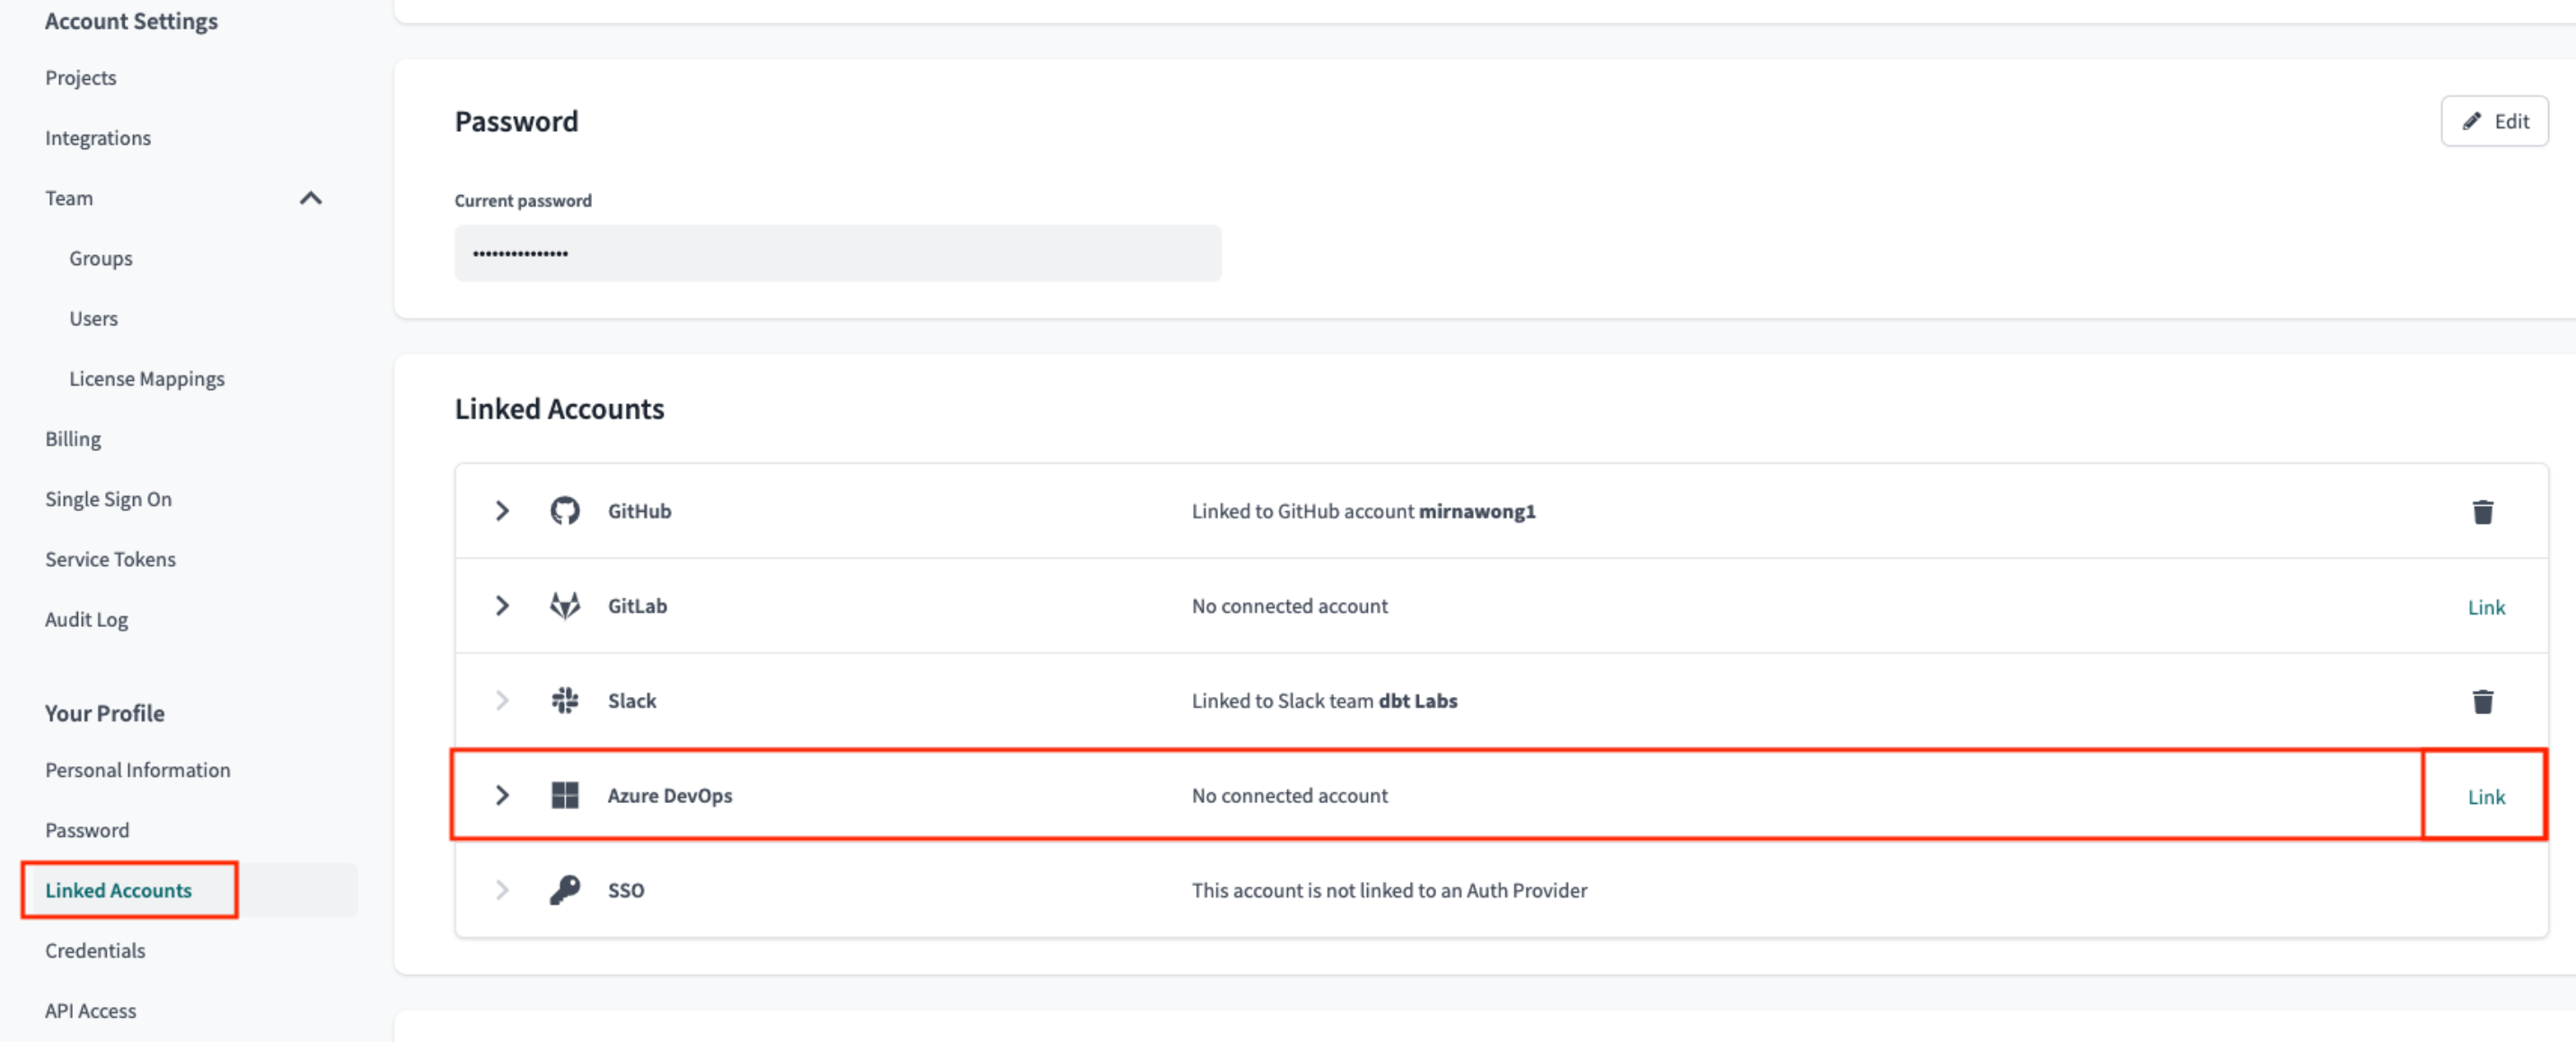Remove the Slack team link via trash
Screen dimensions: 2576x1042
click(x=2482, y=702)
